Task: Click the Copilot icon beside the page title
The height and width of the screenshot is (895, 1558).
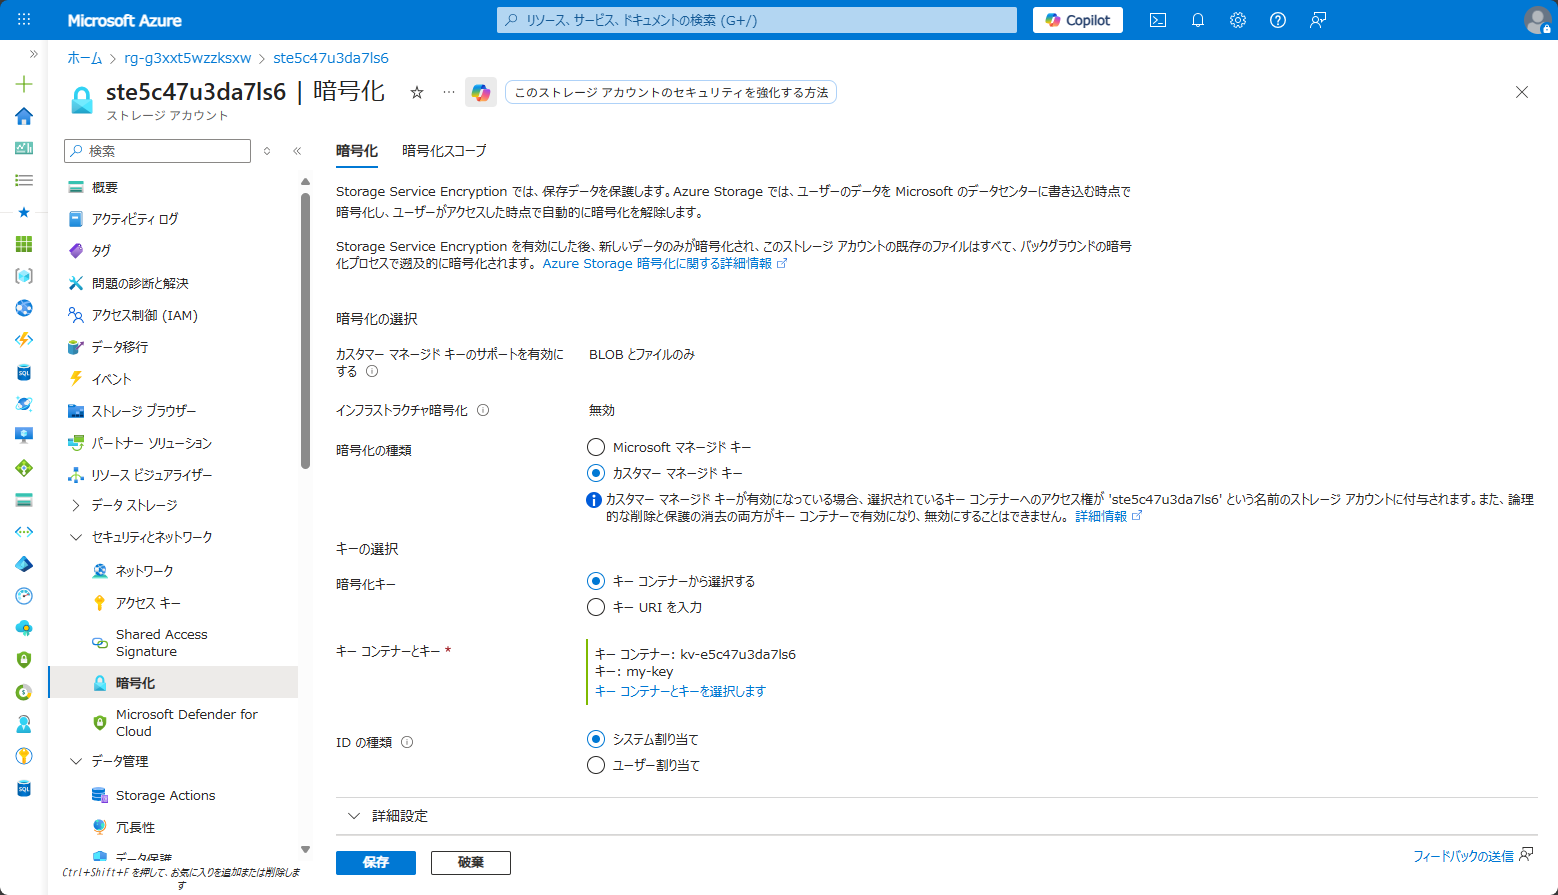Action: 481,92
